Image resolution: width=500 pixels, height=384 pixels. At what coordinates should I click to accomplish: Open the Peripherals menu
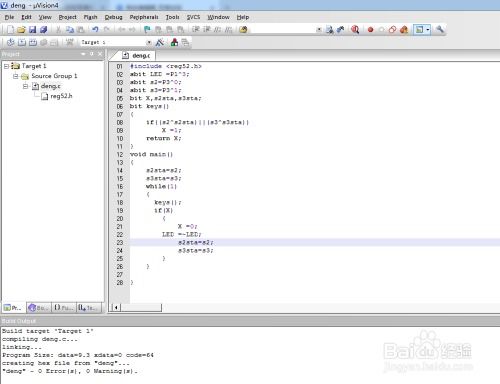(x=144, y=17)
